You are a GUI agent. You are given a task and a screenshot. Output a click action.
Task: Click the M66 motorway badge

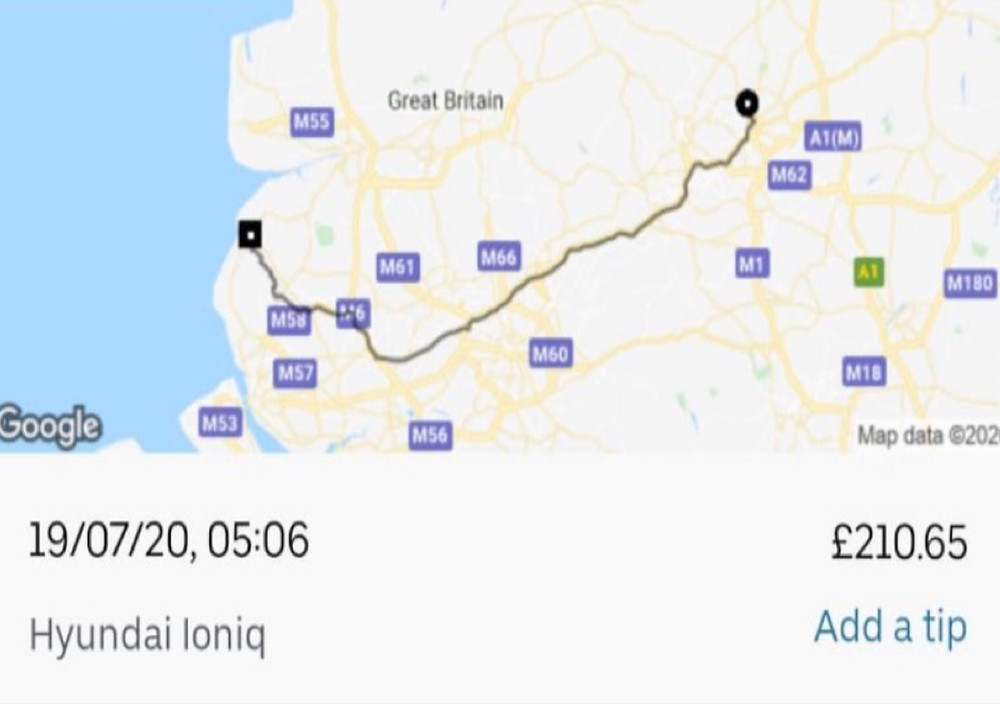[x=499, y=256]
